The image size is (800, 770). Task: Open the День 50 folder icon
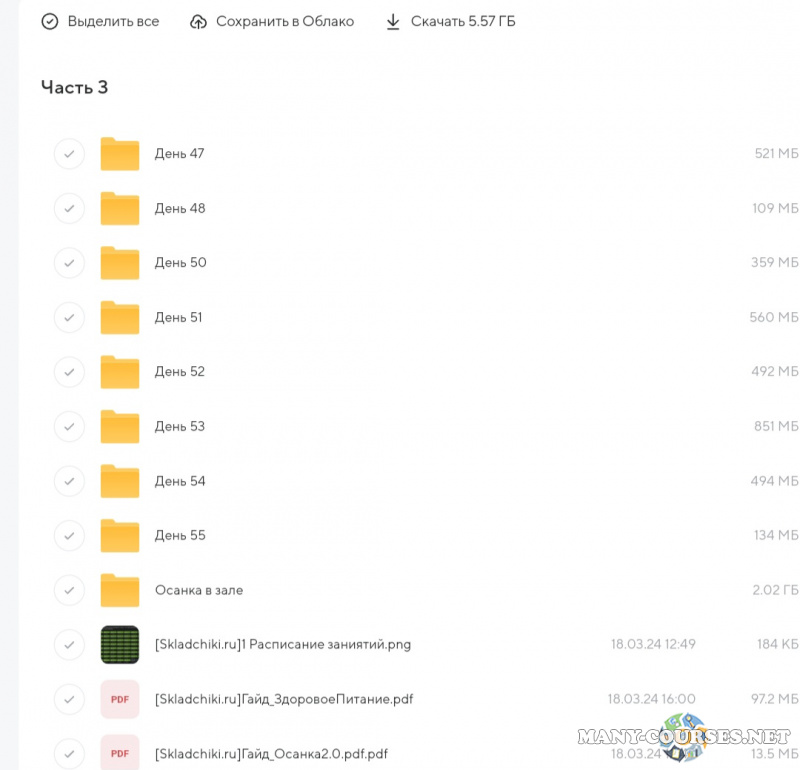point(119,263)
